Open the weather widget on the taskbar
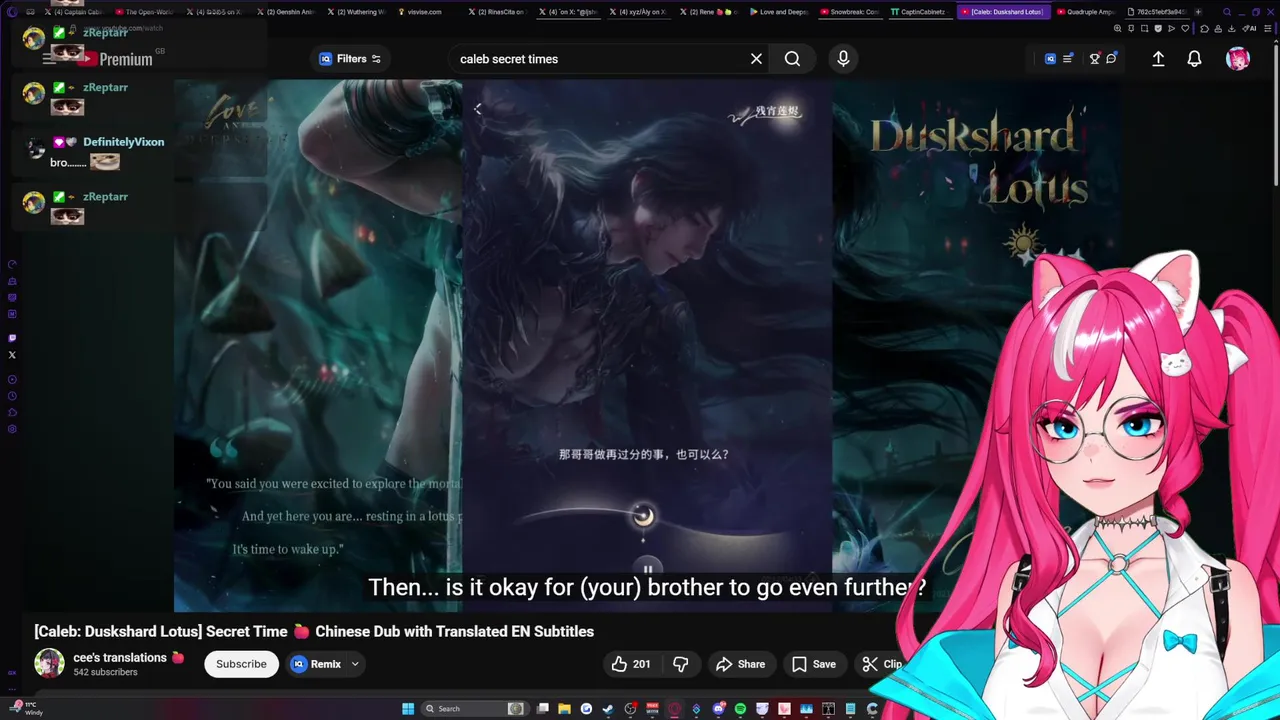Screen dimensions: 1280x720 [27, 708]
